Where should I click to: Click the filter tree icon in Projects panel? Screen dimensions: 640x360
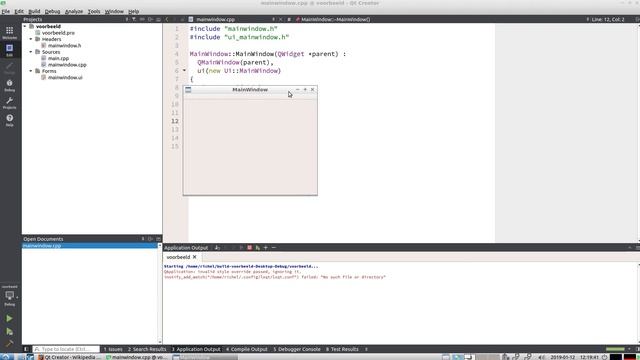click(x=133, y=19)
